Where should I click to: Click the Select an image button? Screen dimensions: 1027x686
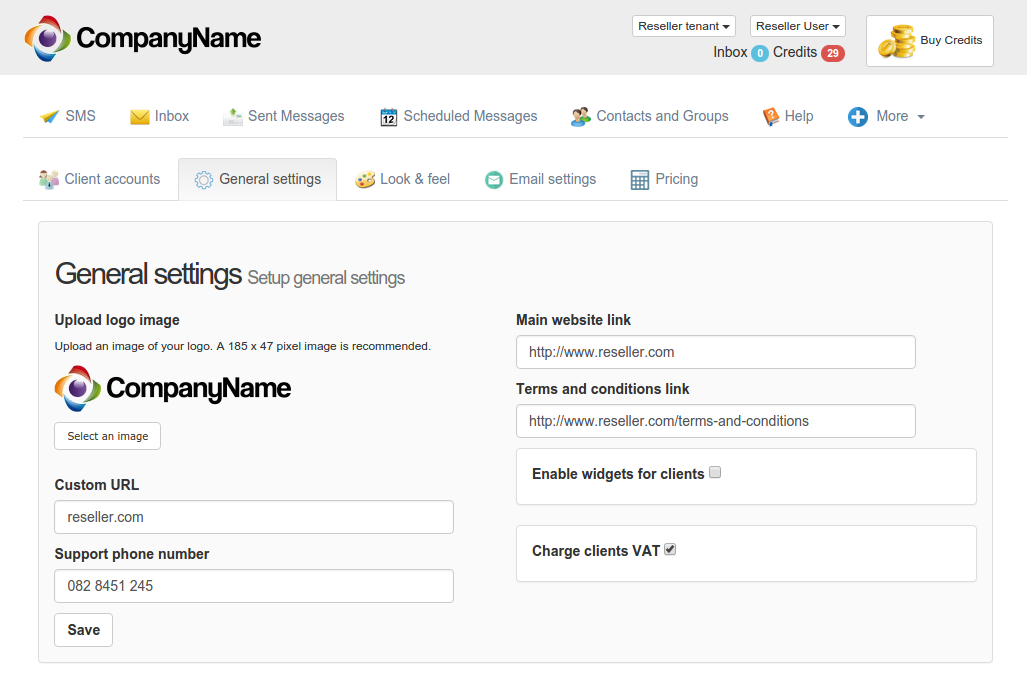click(x=107, y=436)
